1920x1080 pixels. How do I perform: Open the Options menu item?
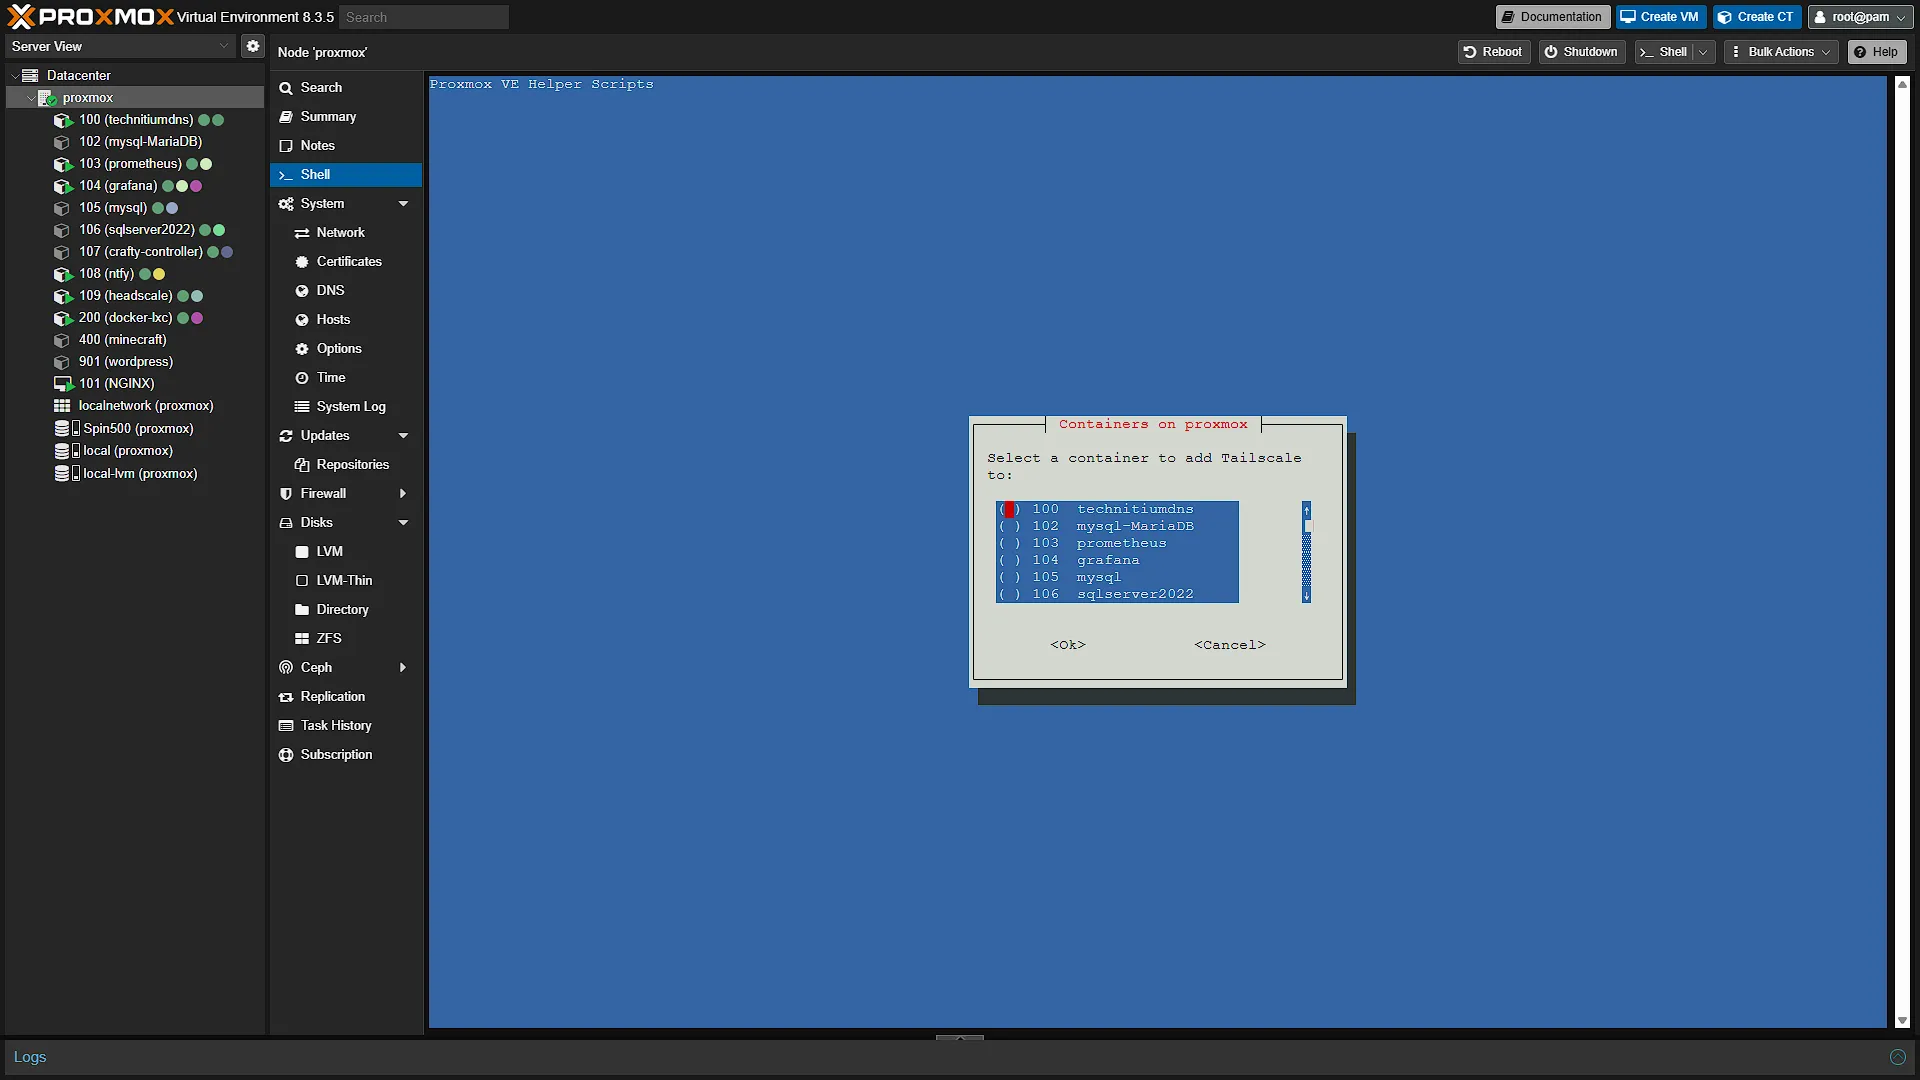click(x=346, y=349)
